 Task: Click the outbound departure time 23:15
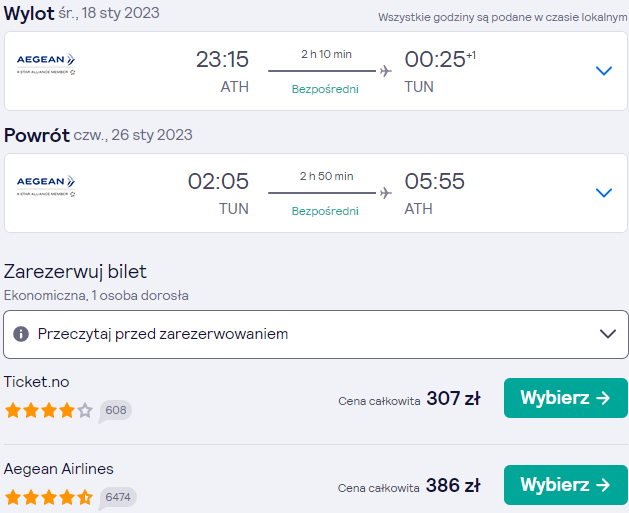point(222,59)
